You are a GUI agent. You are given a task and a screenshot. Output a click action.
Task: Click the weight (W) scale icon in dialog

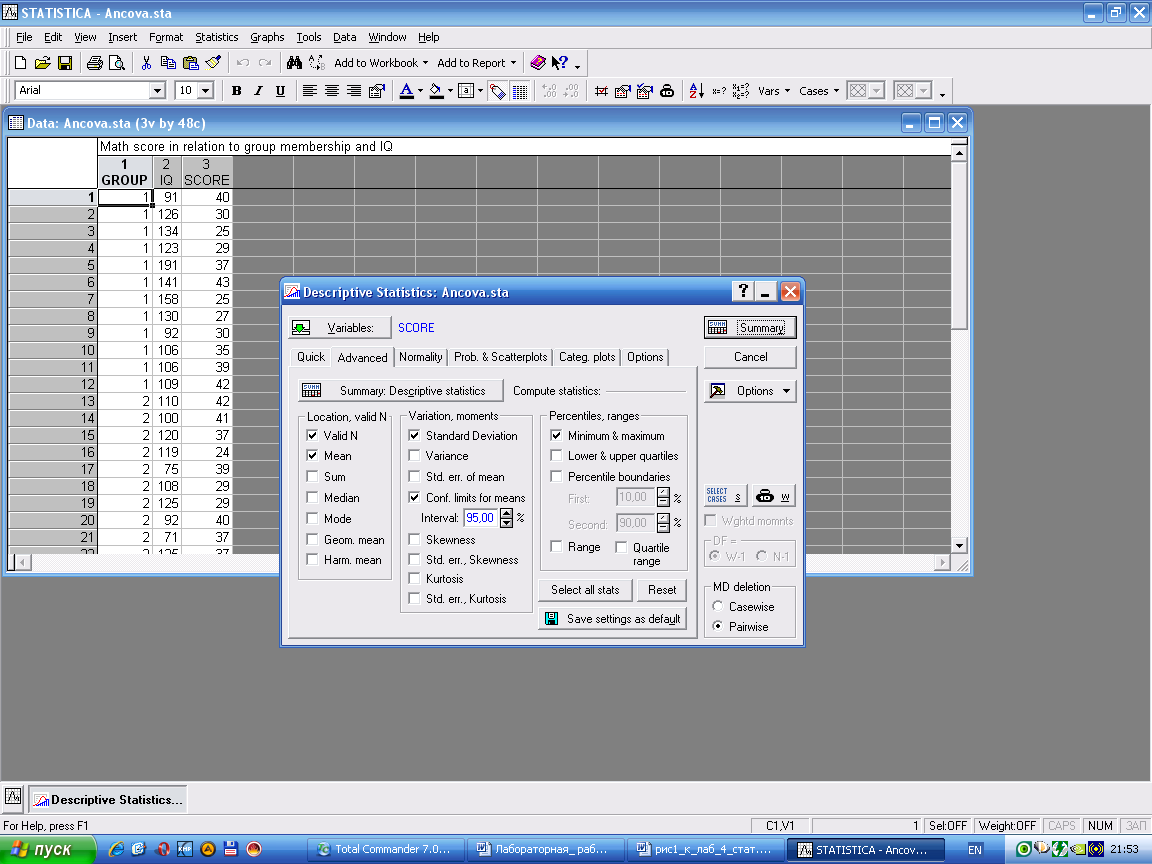[774, 496]
